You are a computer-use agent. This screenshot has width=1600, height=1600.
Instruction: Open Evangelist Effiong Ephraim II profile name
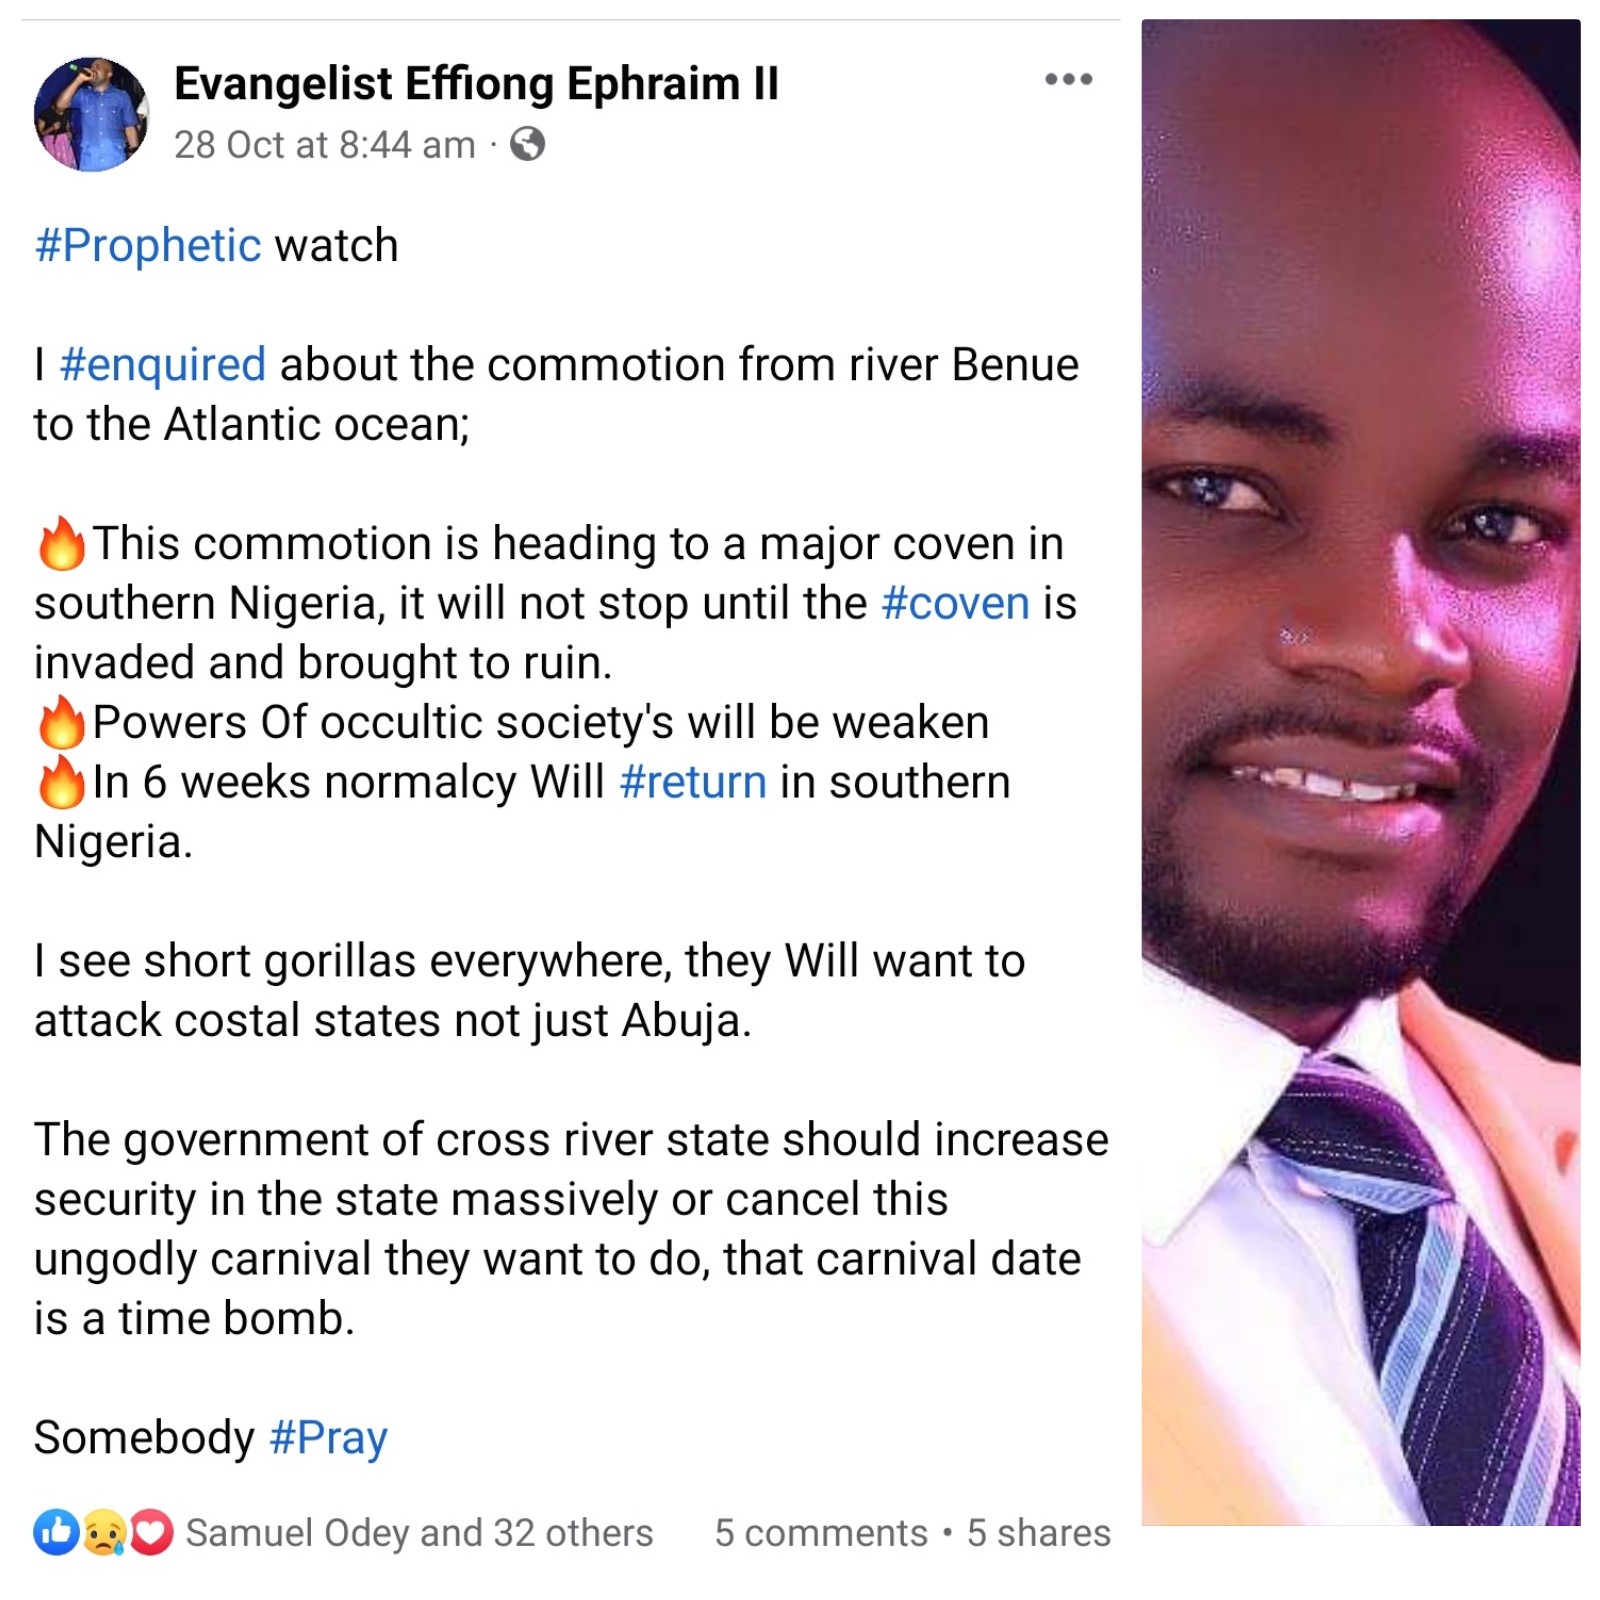[x=476, y=84]
